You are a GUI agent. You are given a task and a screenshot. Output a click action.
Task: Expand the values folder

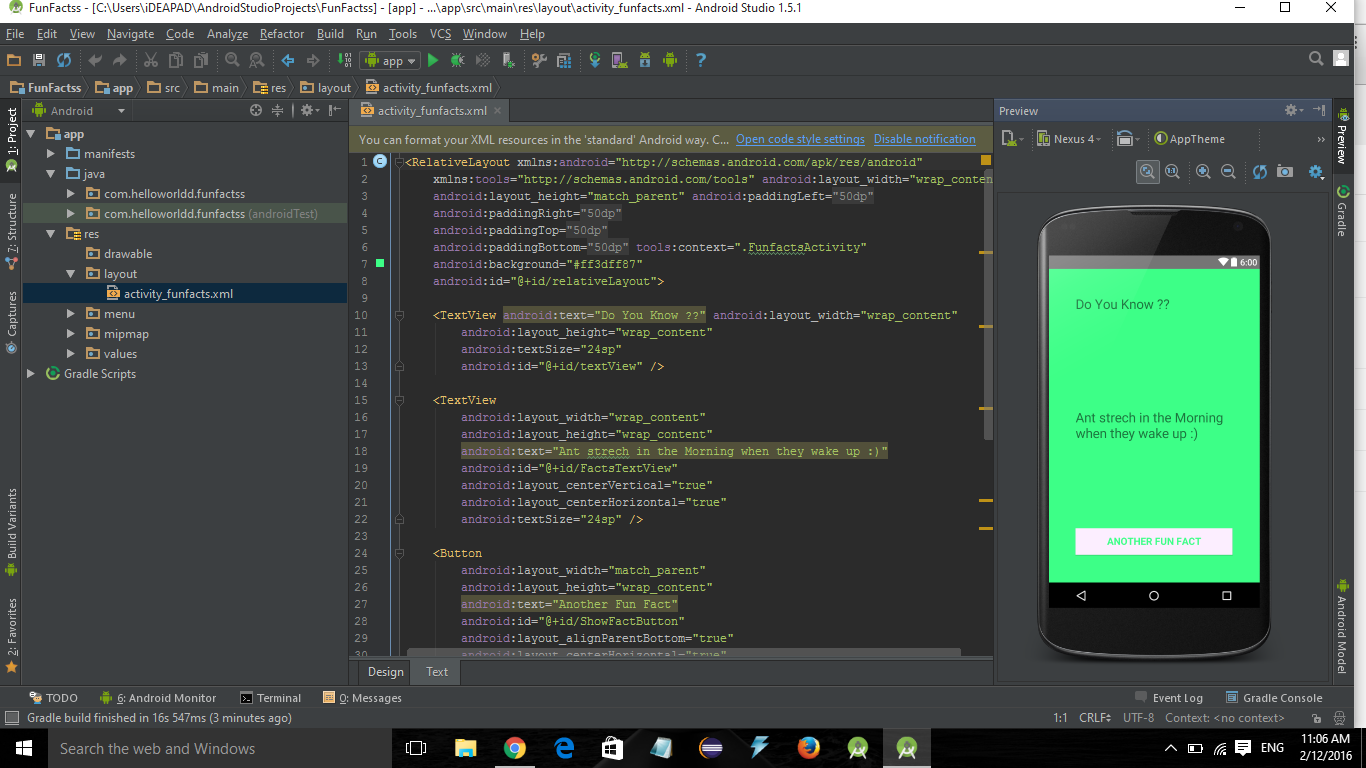point(71,354)
